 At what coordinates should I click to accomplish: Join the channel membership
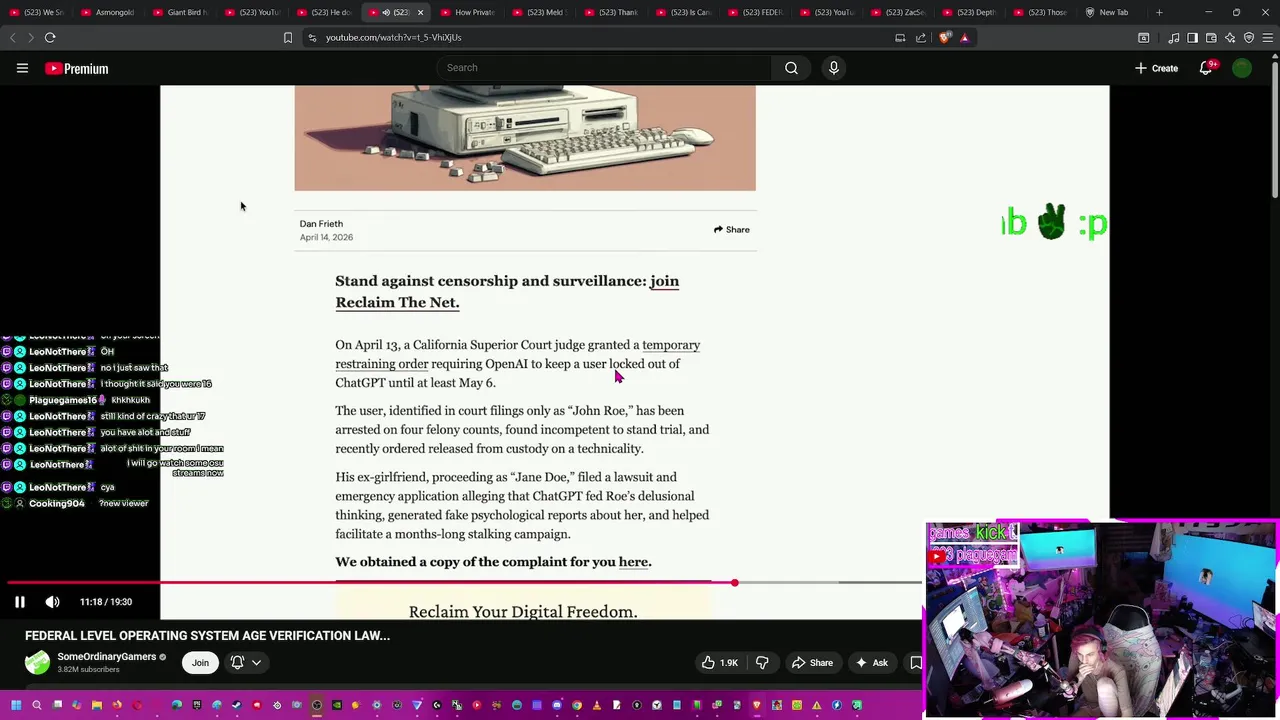coord(200,662)
